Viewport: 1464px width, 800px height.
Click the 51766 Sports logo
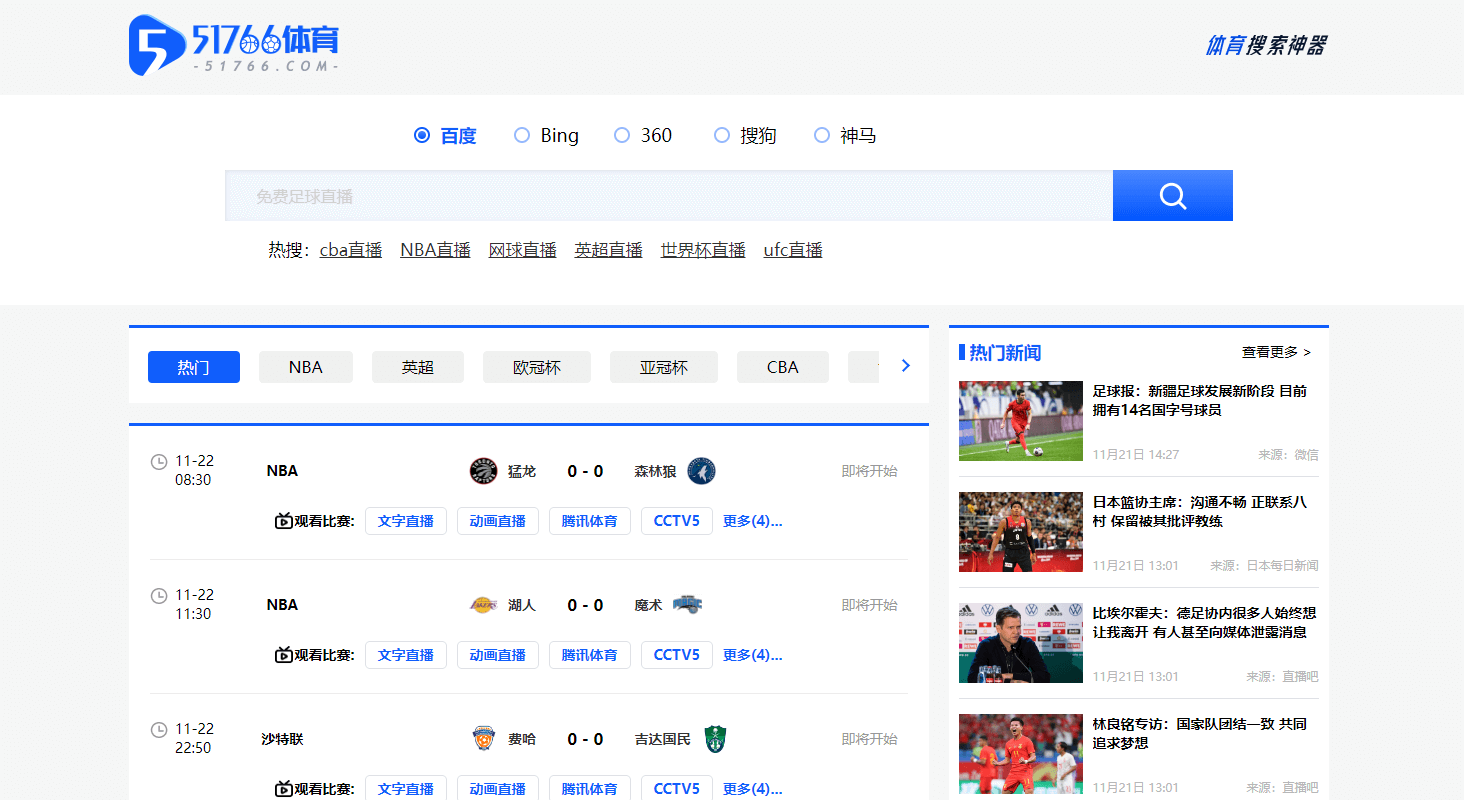pos(234,45)
